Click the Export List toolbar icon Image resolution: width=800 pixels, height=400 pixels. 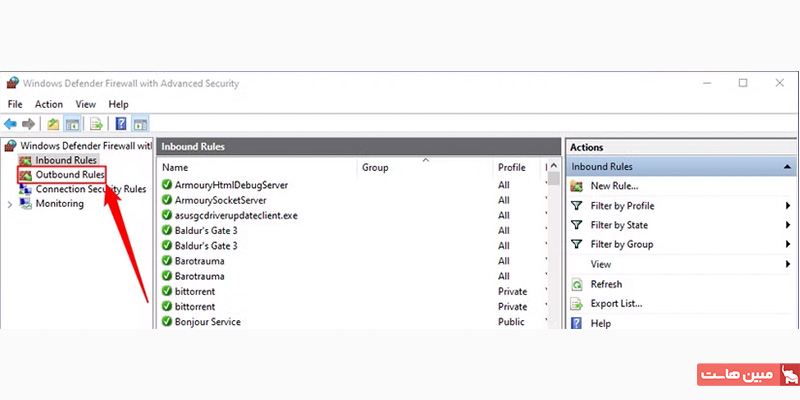tap(96, 123)
